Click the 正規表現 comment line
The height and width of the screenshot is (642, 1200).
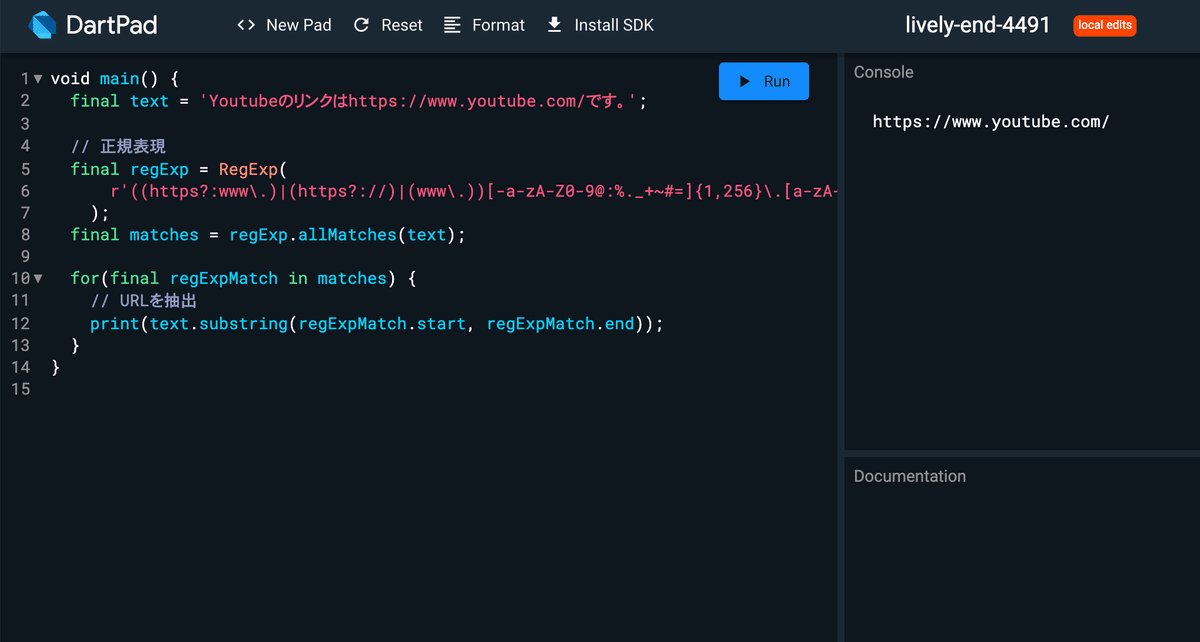tap(118, 146)
